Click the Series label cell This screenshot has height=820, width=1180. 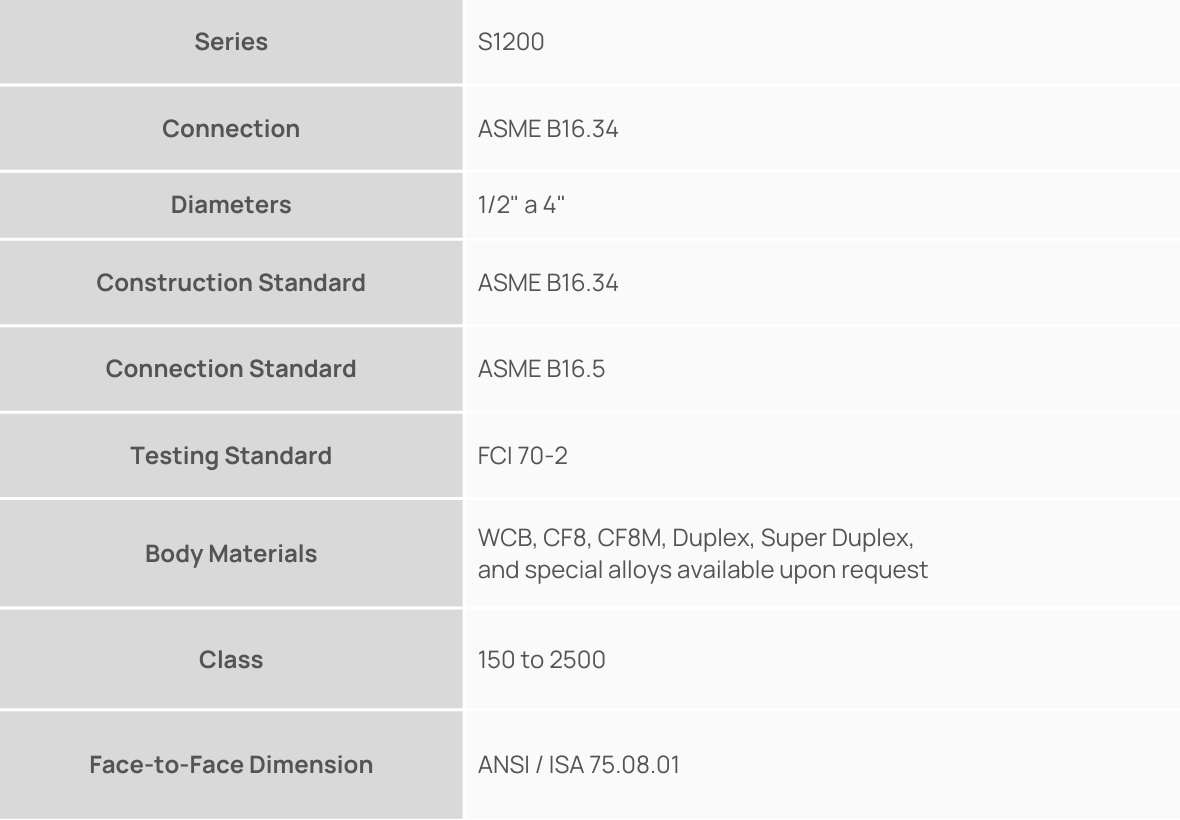point(231,43)
